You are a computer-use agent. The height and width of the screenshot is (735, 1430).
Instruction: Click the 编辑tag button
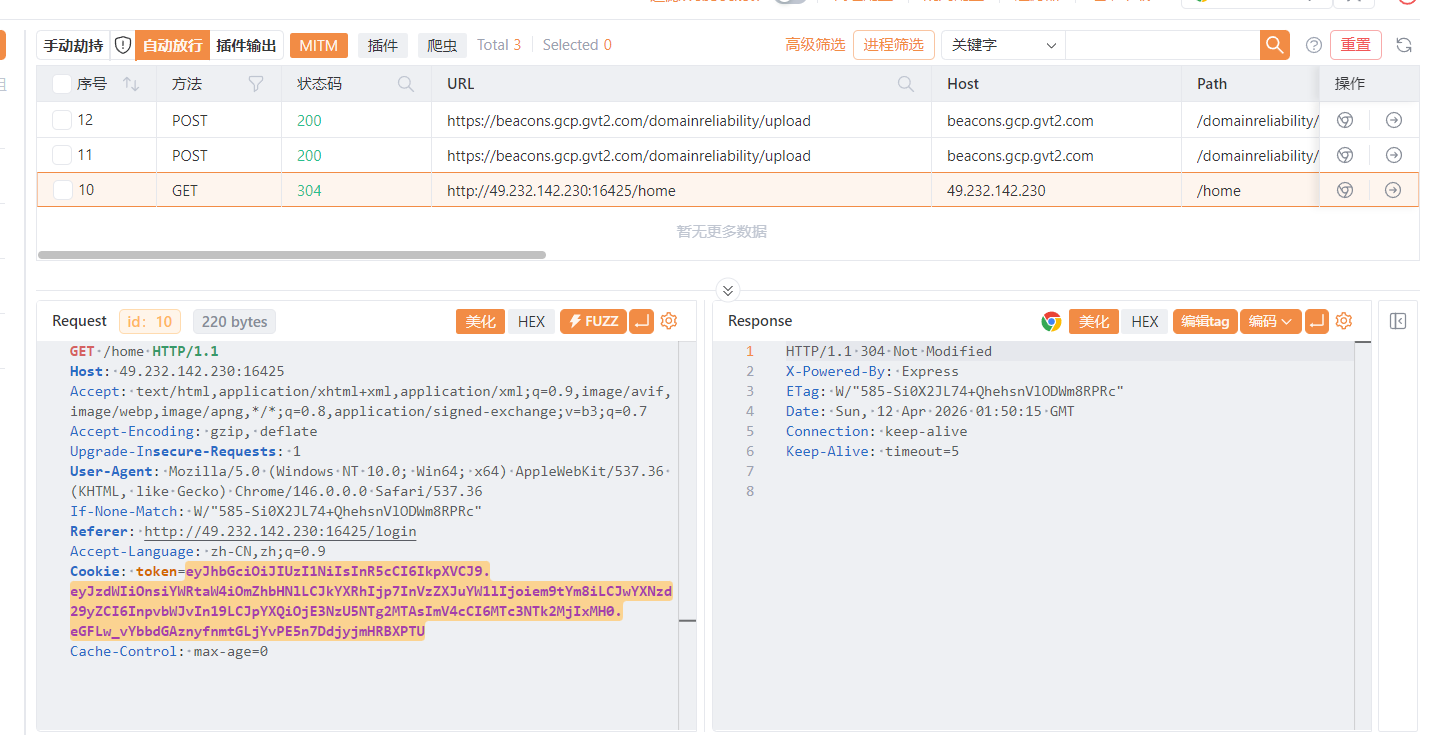tap(1205, 321)
